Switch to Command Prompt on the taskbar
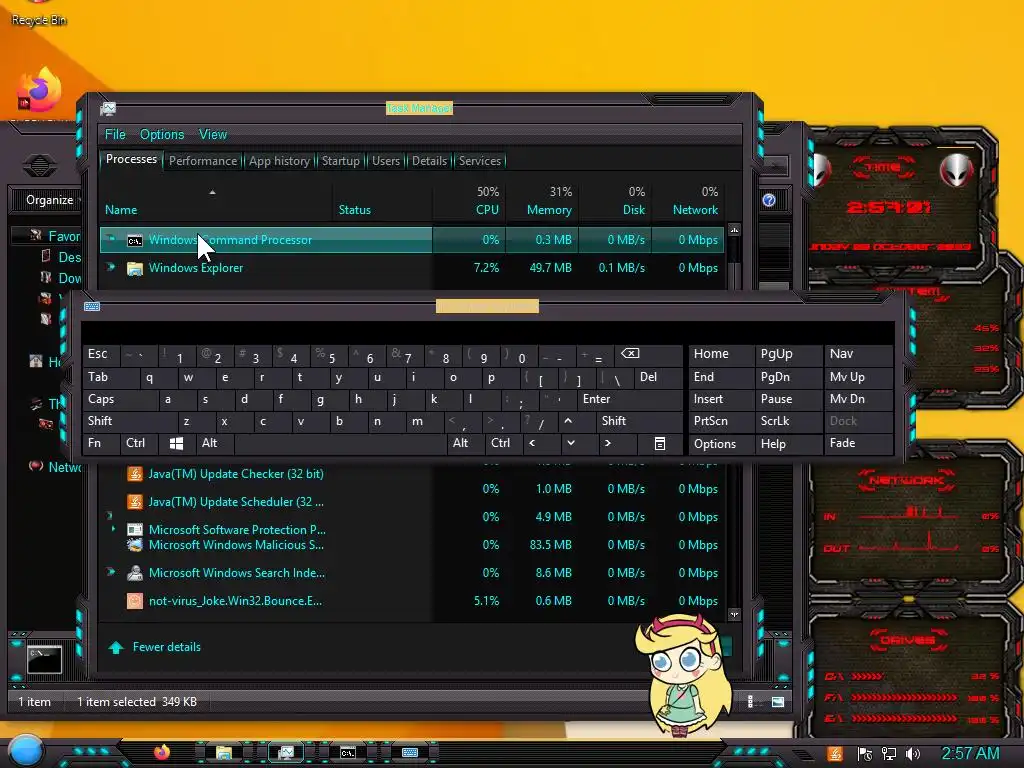The width and height of the screenshot is (1024, 768). pos(347,753)
